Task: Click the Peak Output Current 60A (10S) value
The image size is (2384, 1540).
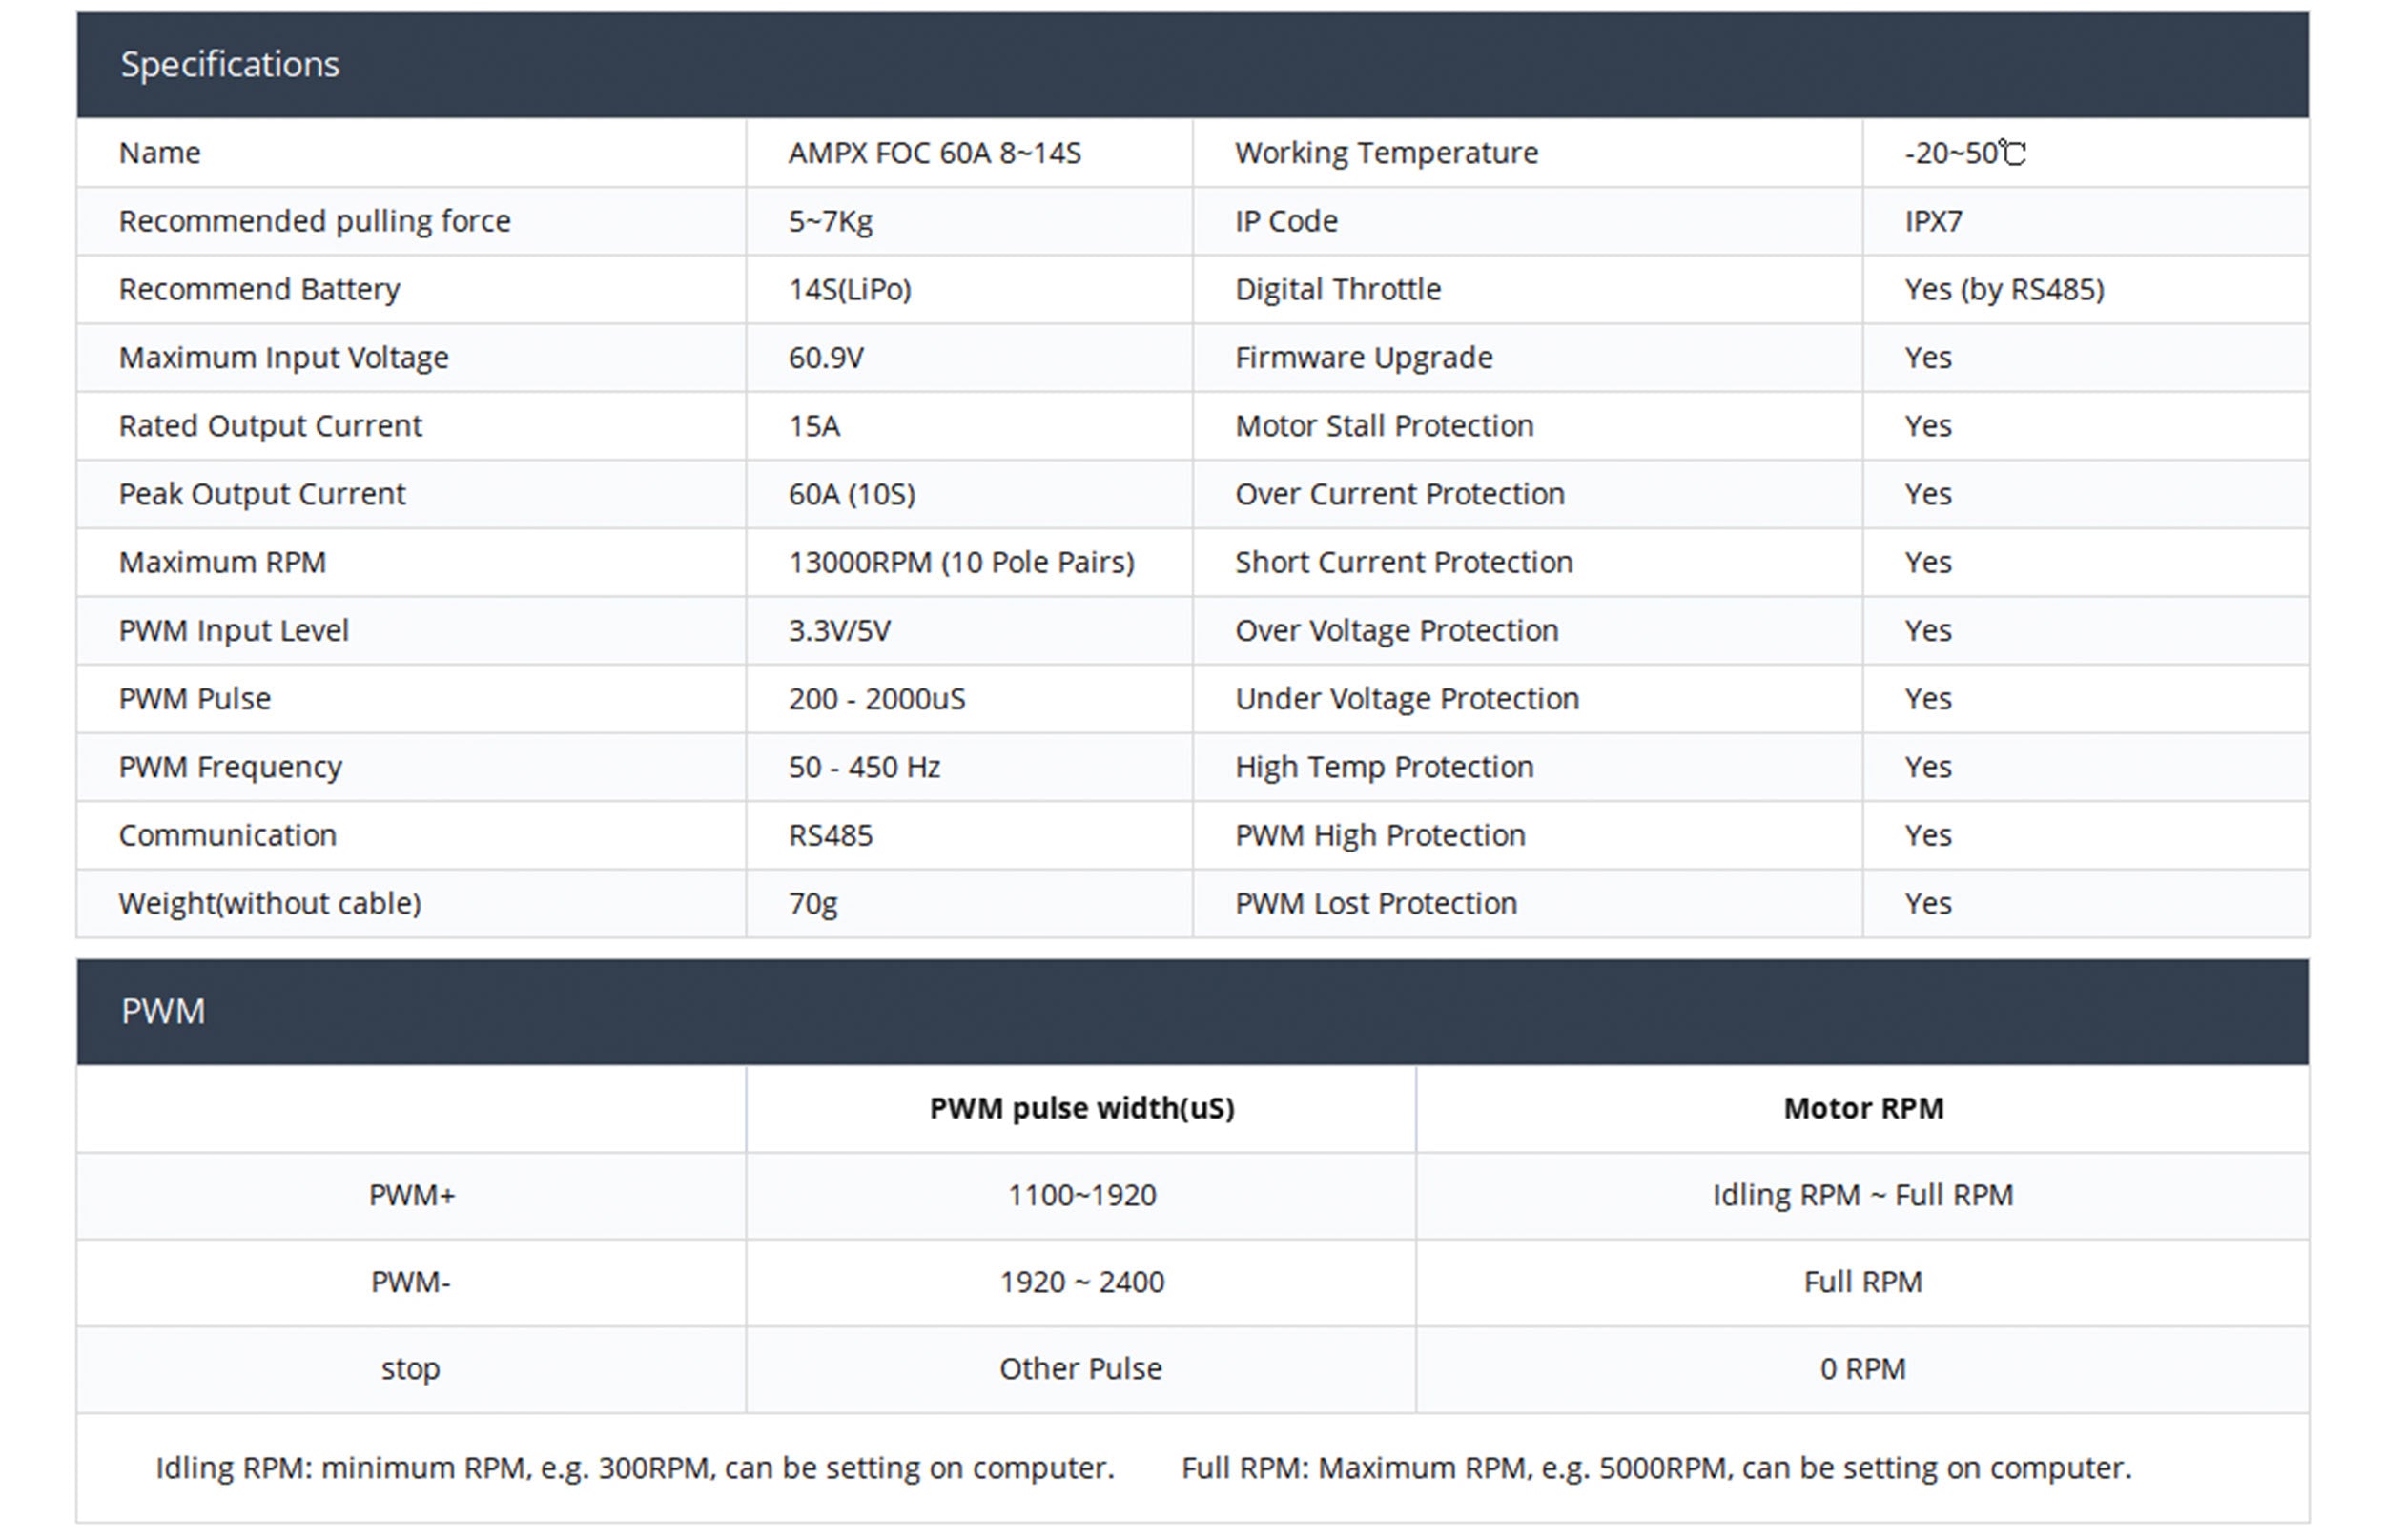Action: (851, 494)
